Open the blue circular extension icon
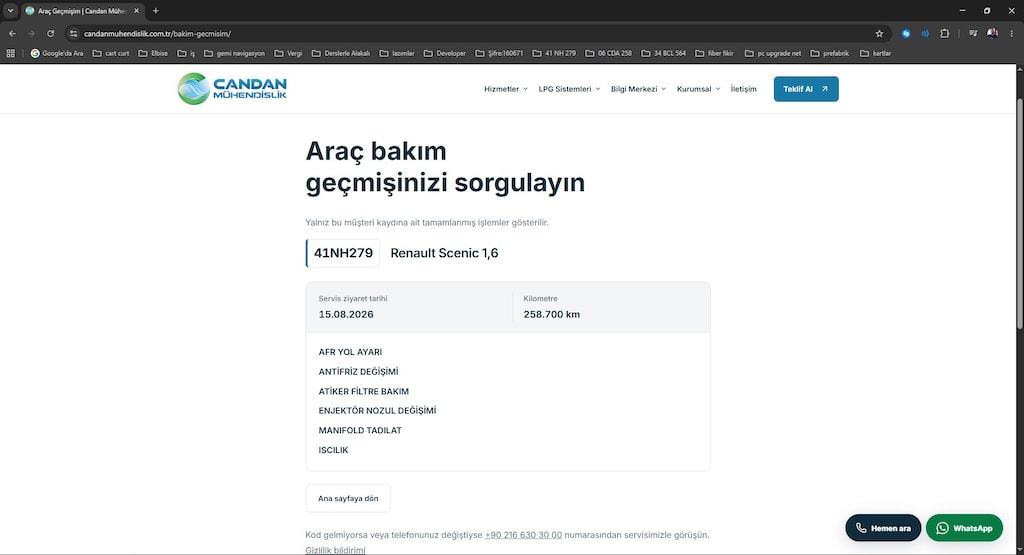The image size is (1024, 555). [906, 33]
